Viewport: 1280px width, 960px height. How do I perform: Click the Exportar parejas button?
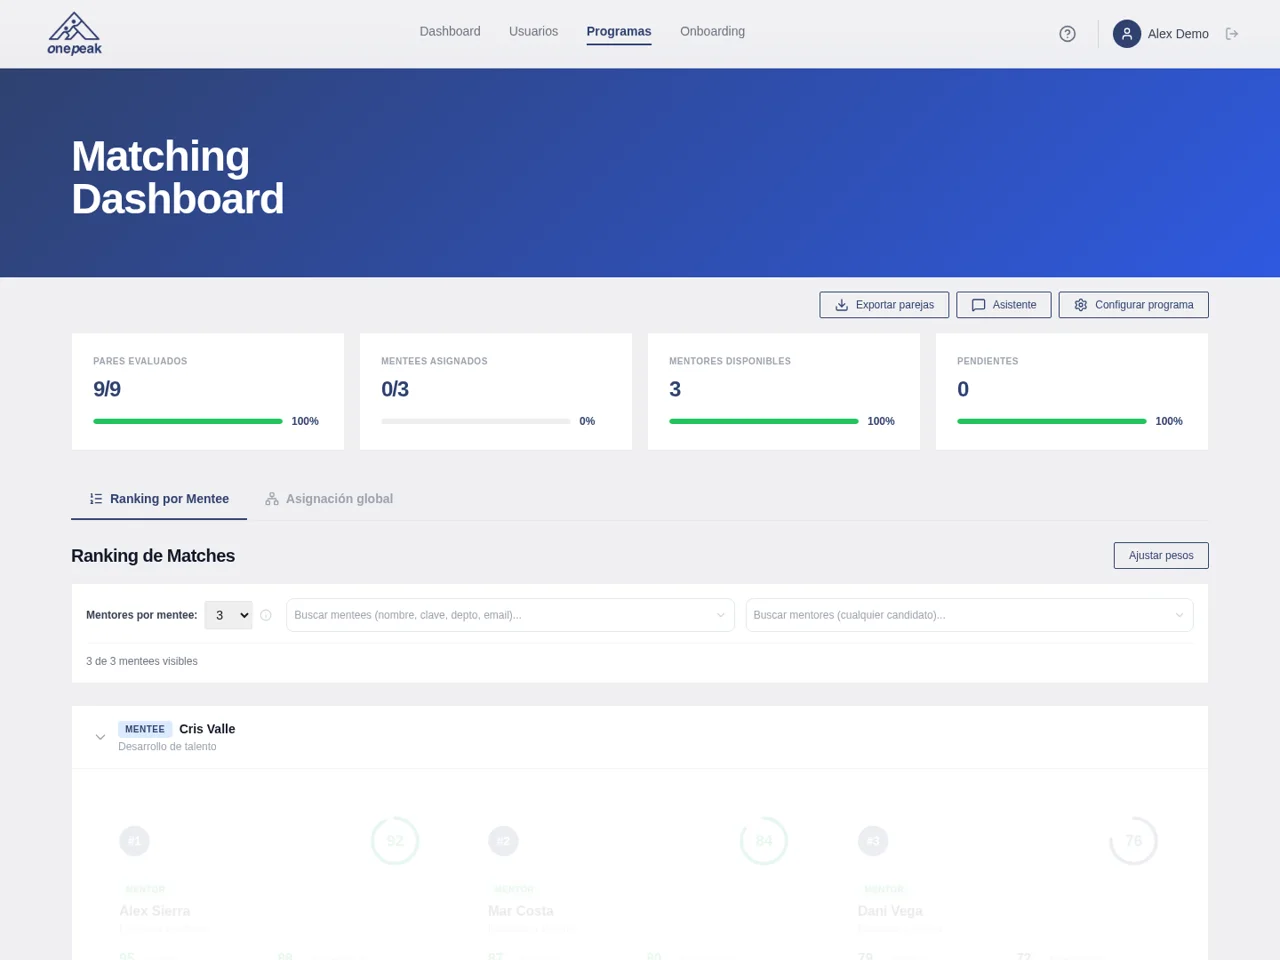[884, 305]
